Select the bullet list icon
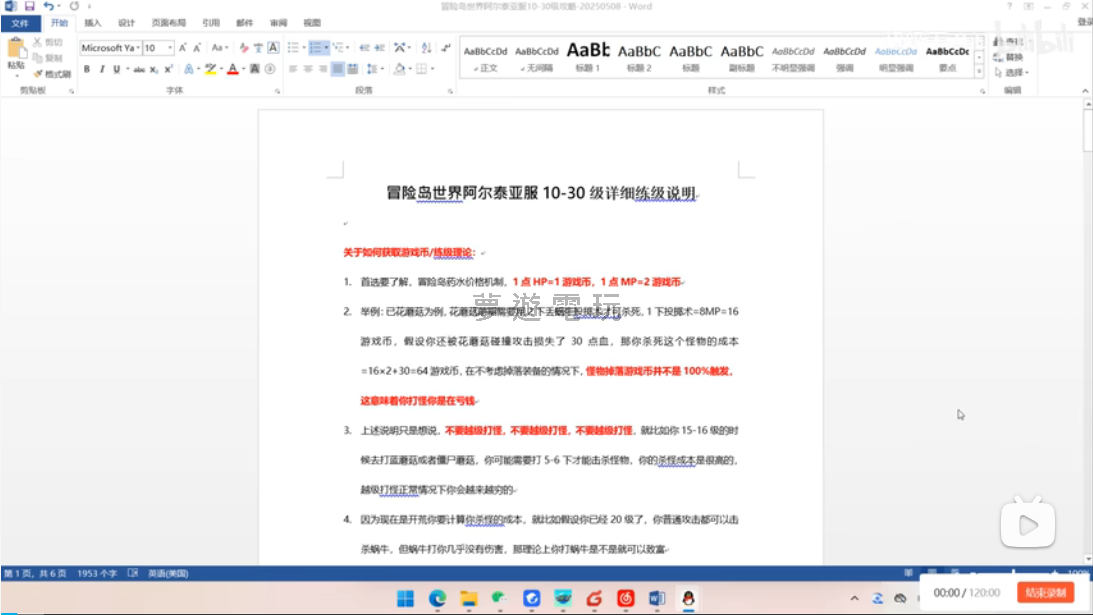Screen dimensions: 1093x615 [x=292, y=47]
